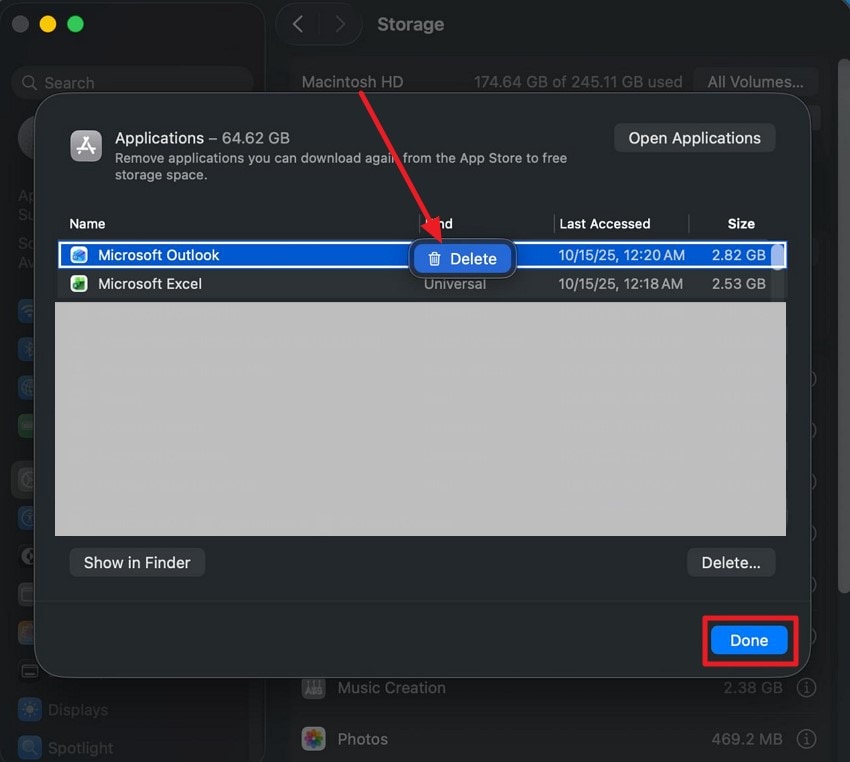Open the All Volumes dropdown
This screenshot has width=850, height=762.
755,81
